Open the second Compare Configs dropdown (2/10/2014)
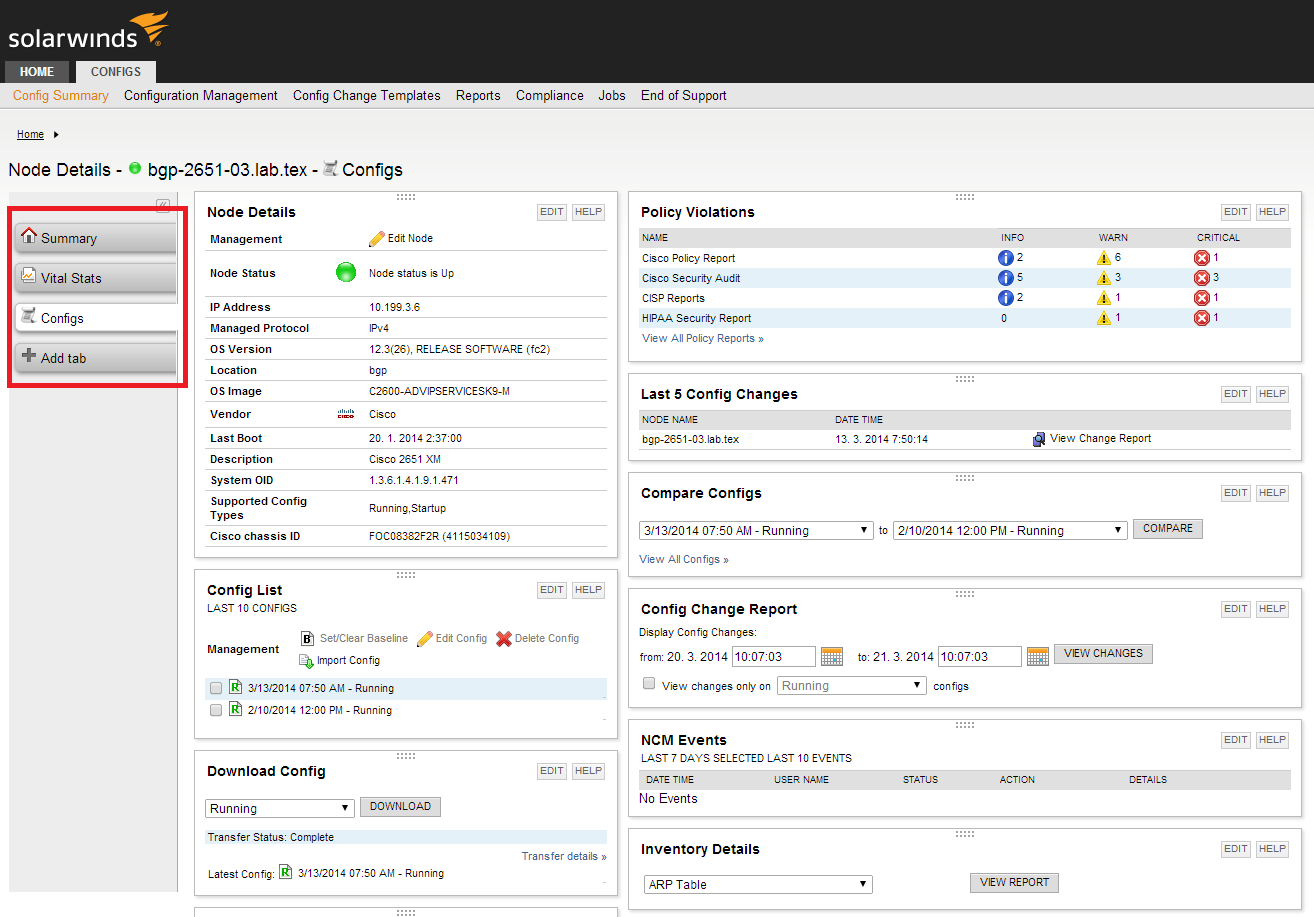 1010,530
